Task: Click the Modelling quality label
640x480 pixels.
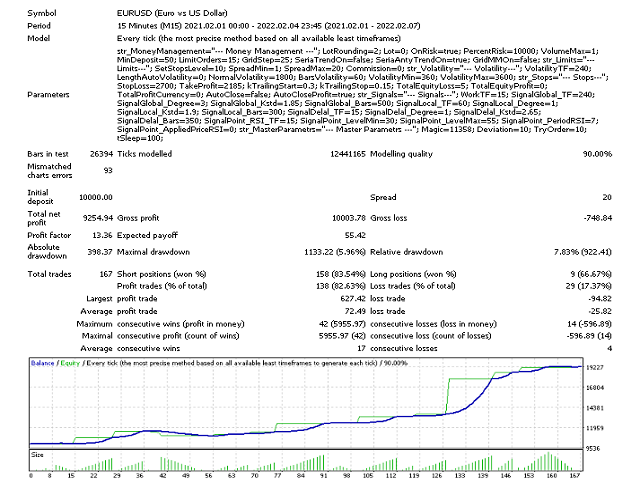Action: [x=401, y=154]
